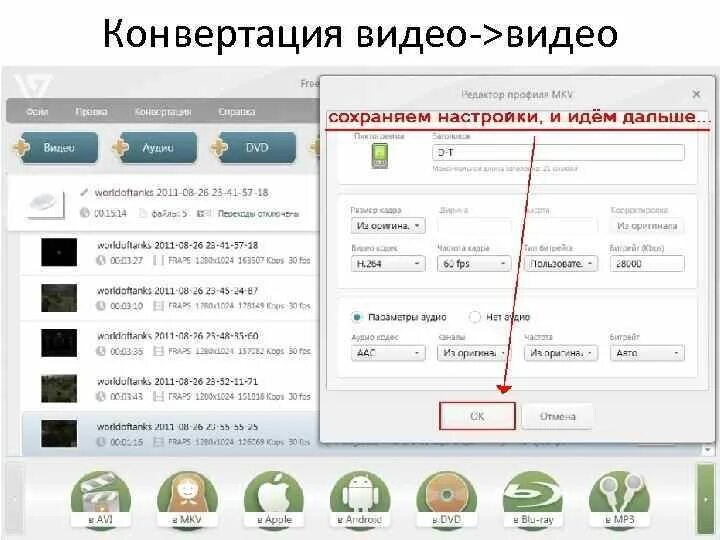The image size is (720, 540).
Task: Click the pencil icon beside merged file name
Action: pos(84,192)
